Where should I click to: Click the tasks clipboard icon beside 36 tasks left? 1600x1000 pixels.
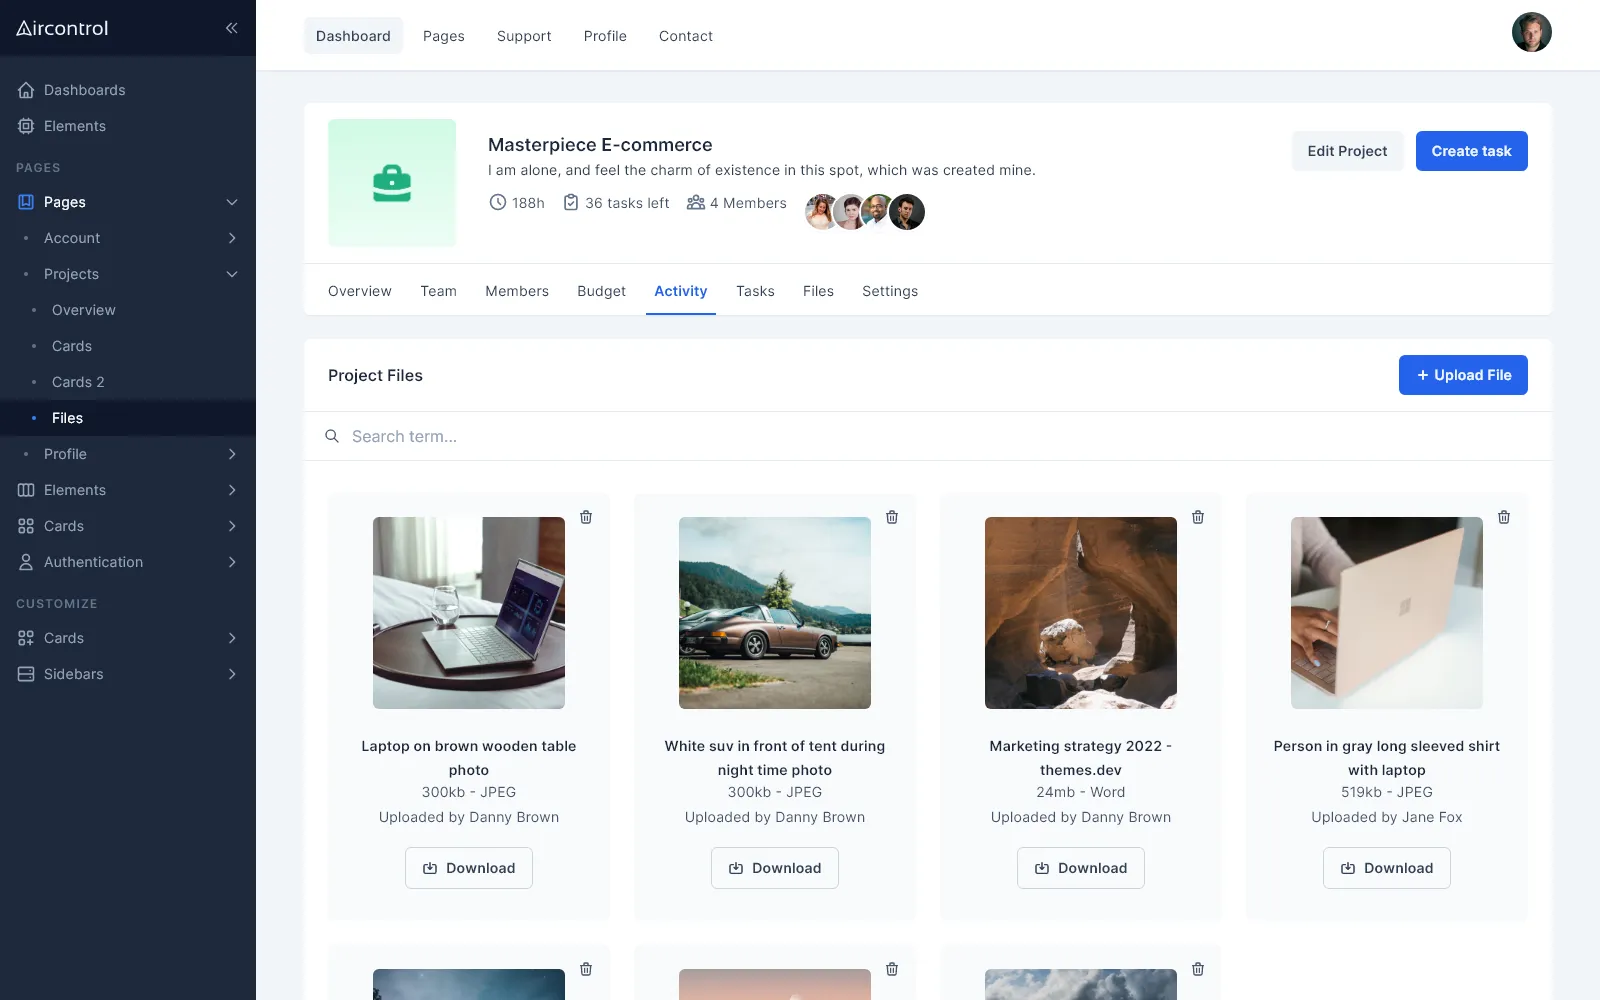[x=571, y=202]
